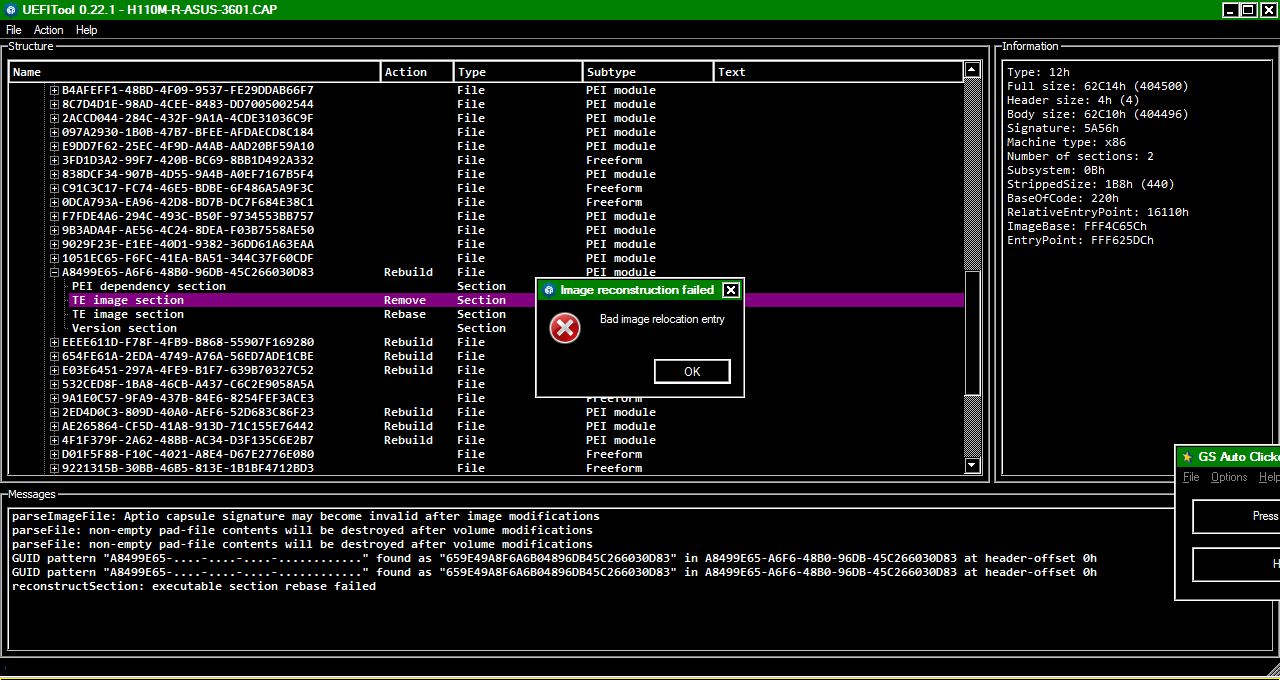The height and width of the screenshot is (680, 1280).
Task: Expand the D01F5F88-F10C-4021 file node
Action: click(54, 454)
